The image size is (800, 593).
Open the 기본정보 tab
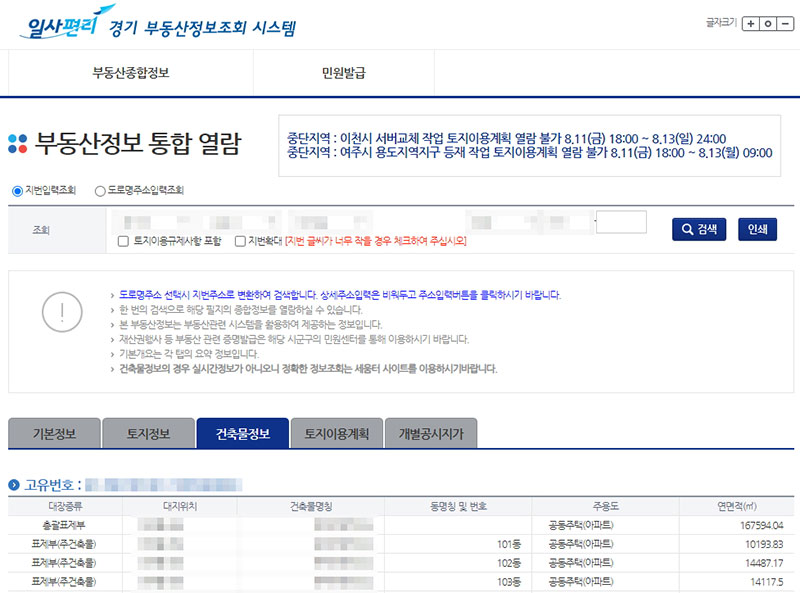(x=55, y=434)
